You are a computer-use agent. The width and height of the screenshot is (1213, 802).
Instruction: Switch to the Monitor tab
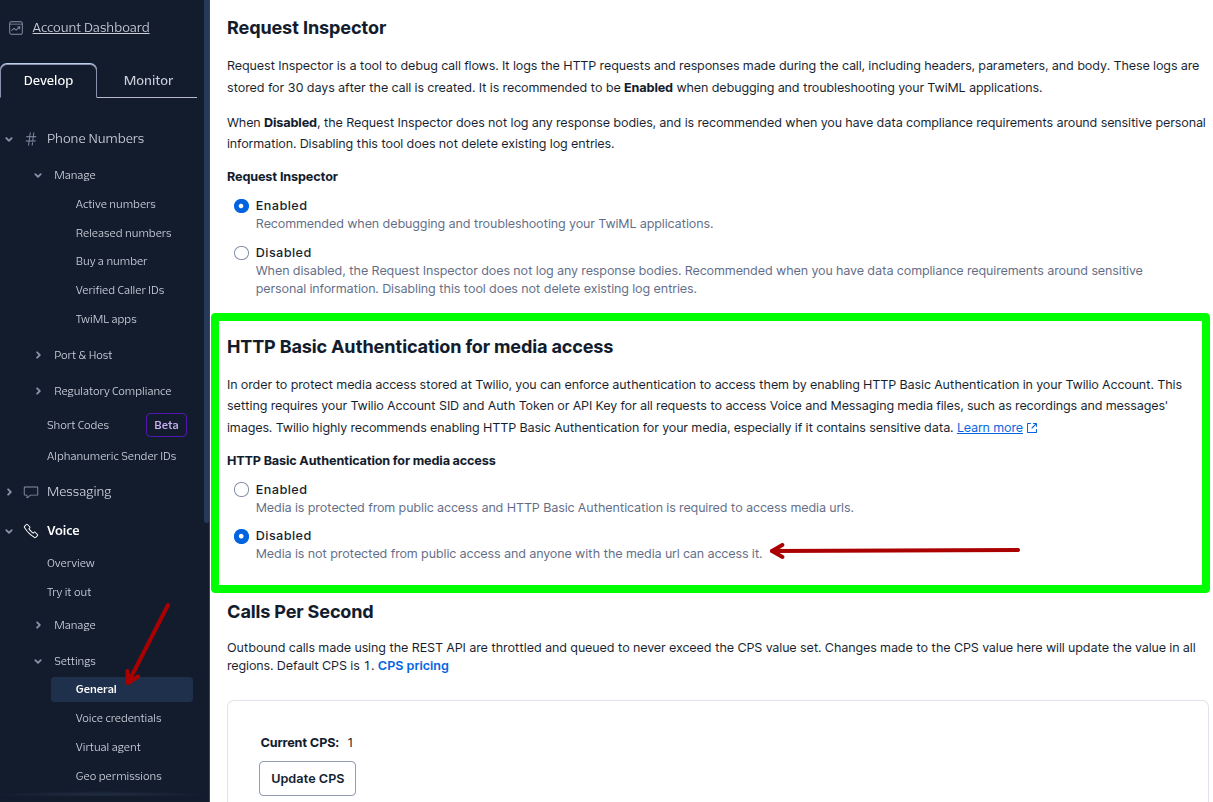(148, 81)
